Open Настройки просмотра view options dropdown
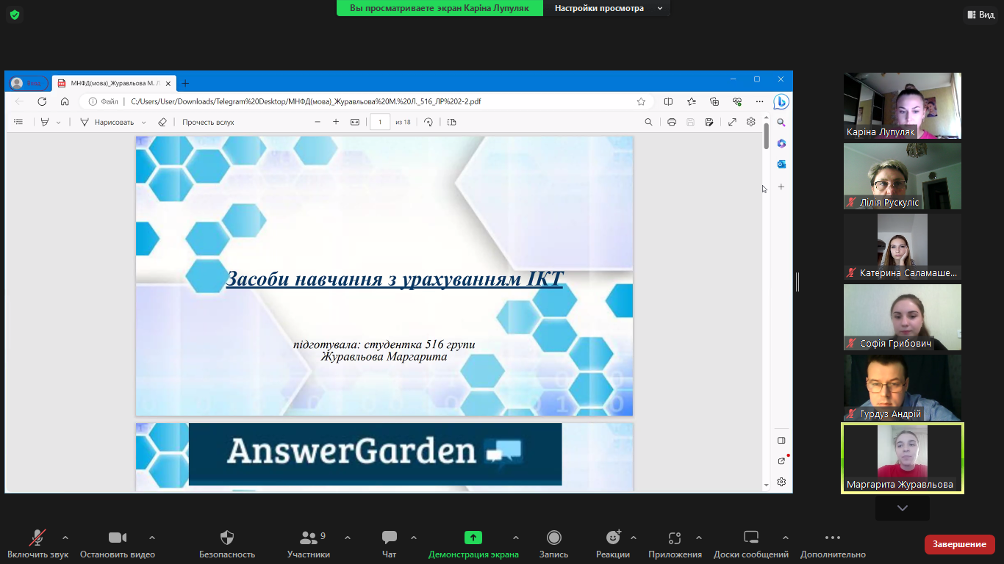1004x564 pixels. click(x=609, y=8)
